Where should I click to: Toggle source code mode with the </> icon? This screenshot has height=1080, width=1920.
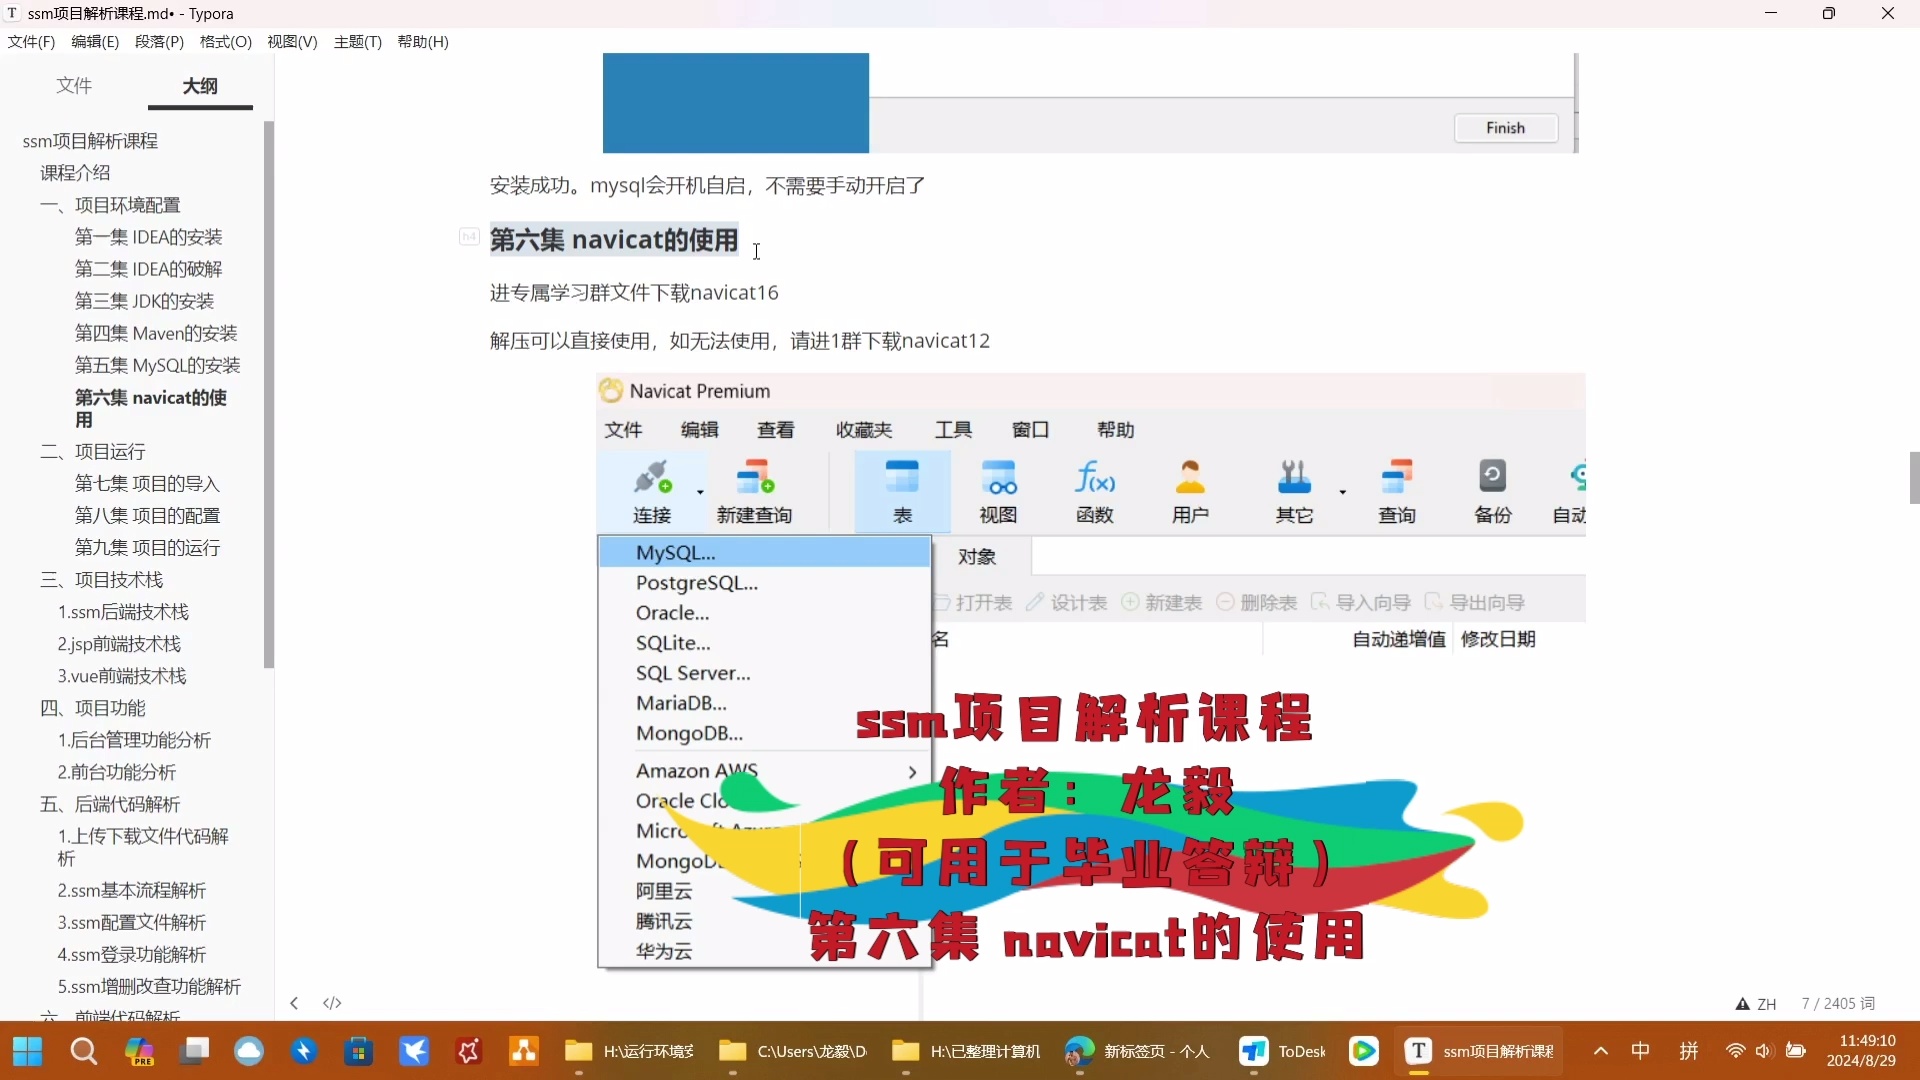click(331, 1002)
